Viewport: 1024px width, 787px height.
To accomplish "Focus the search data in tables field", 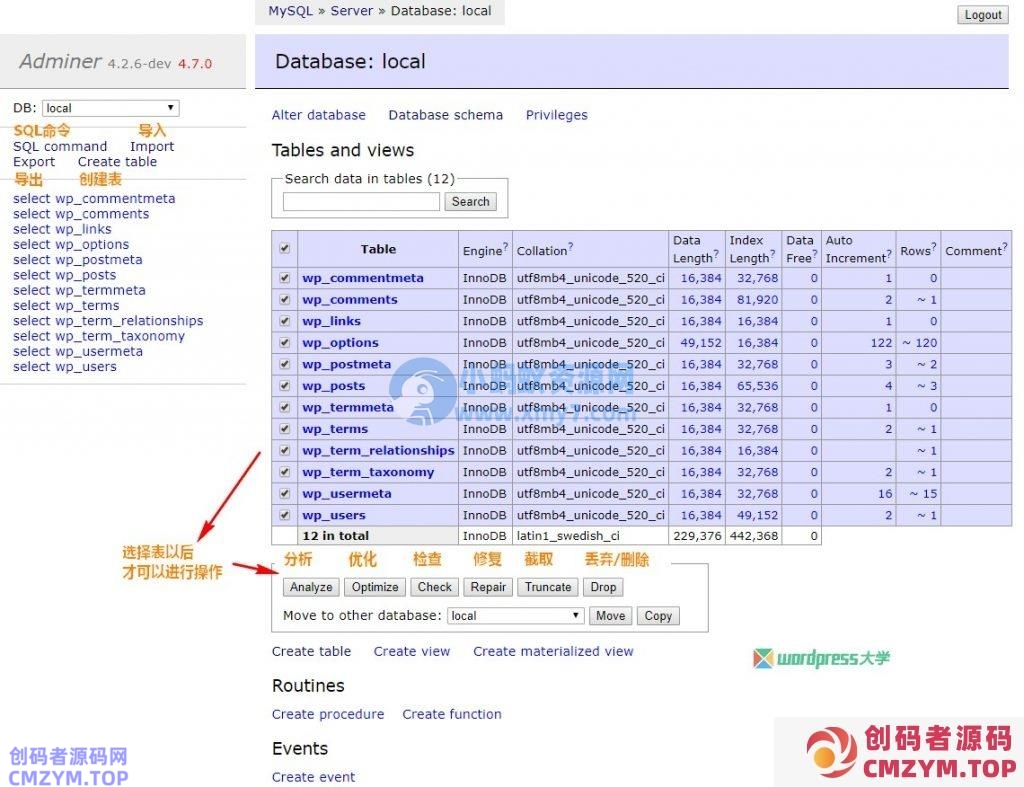I will 361,202.
